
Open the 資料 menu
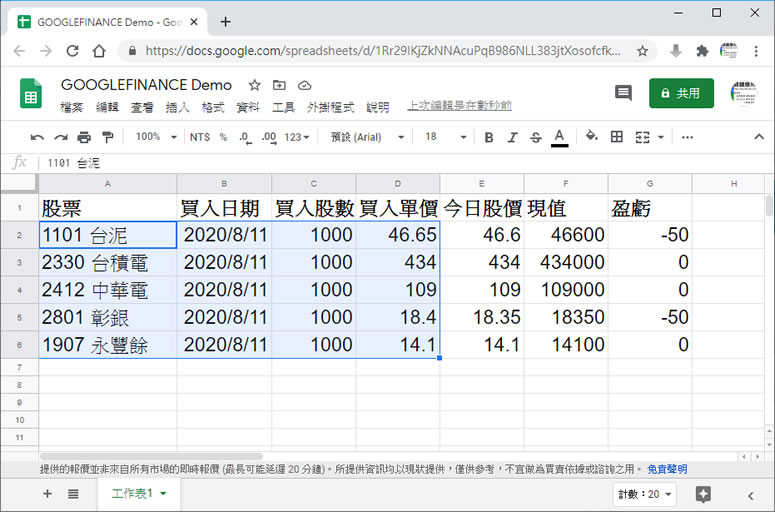(248, 107)
